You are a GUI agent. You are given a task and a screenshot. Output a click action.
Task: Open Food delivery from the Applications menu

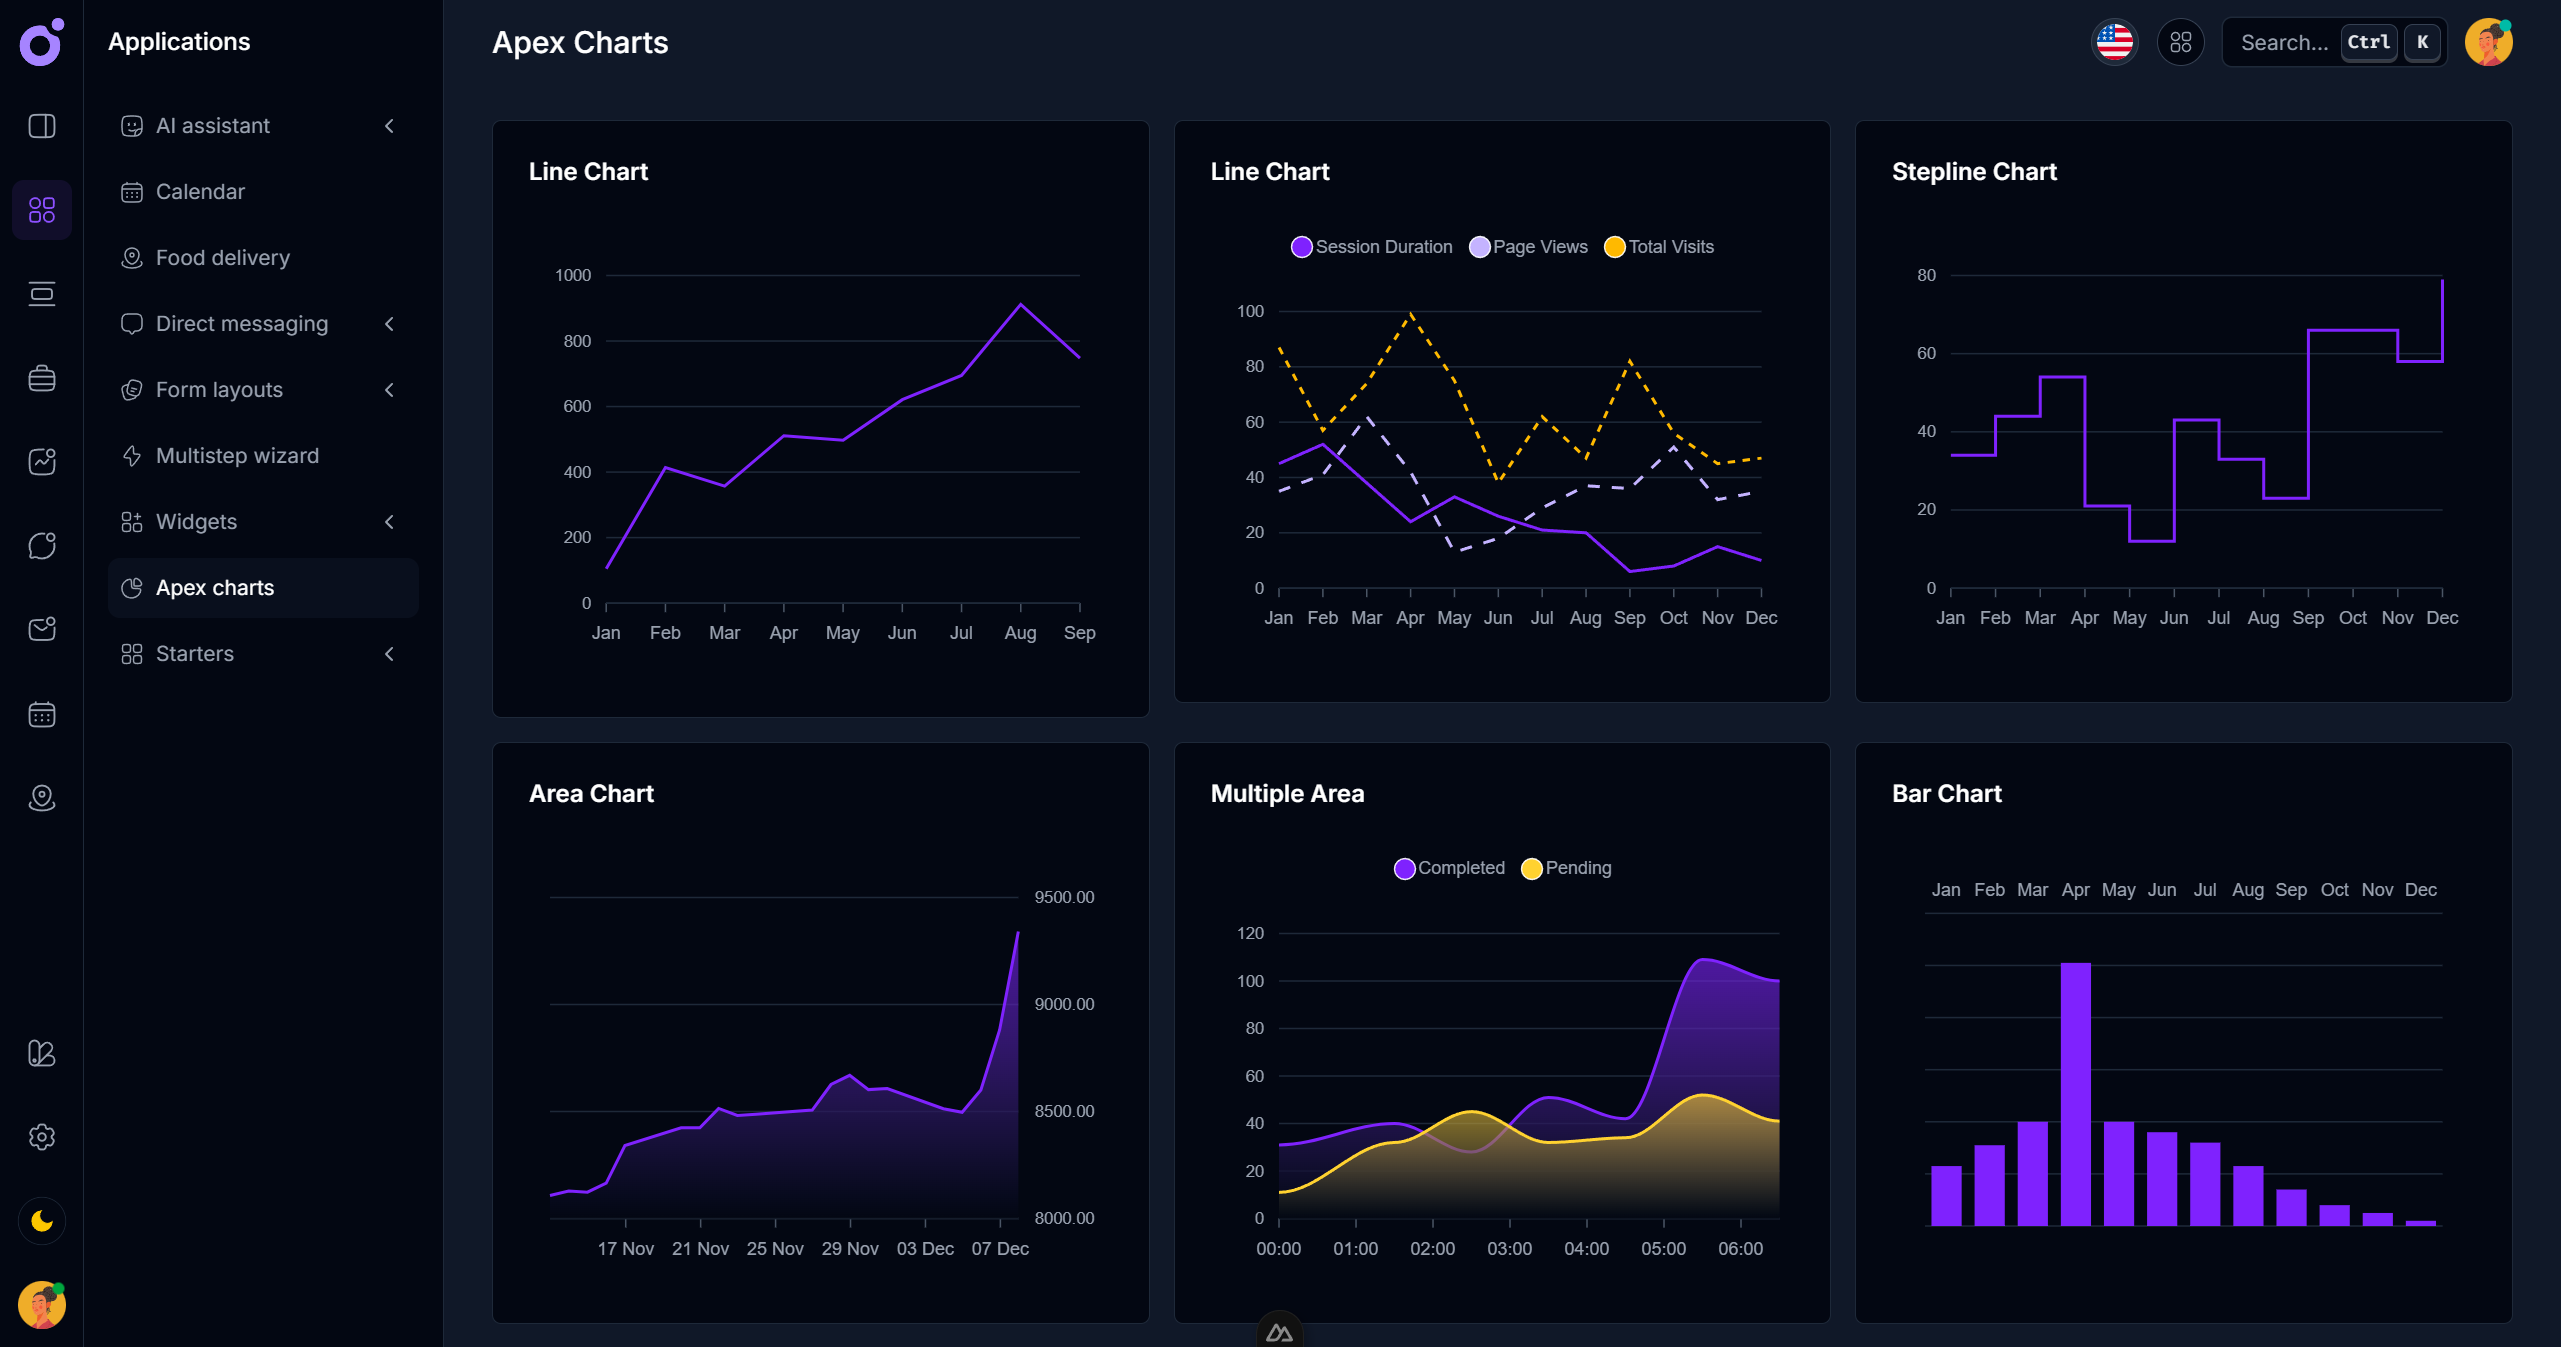point(222,257)
